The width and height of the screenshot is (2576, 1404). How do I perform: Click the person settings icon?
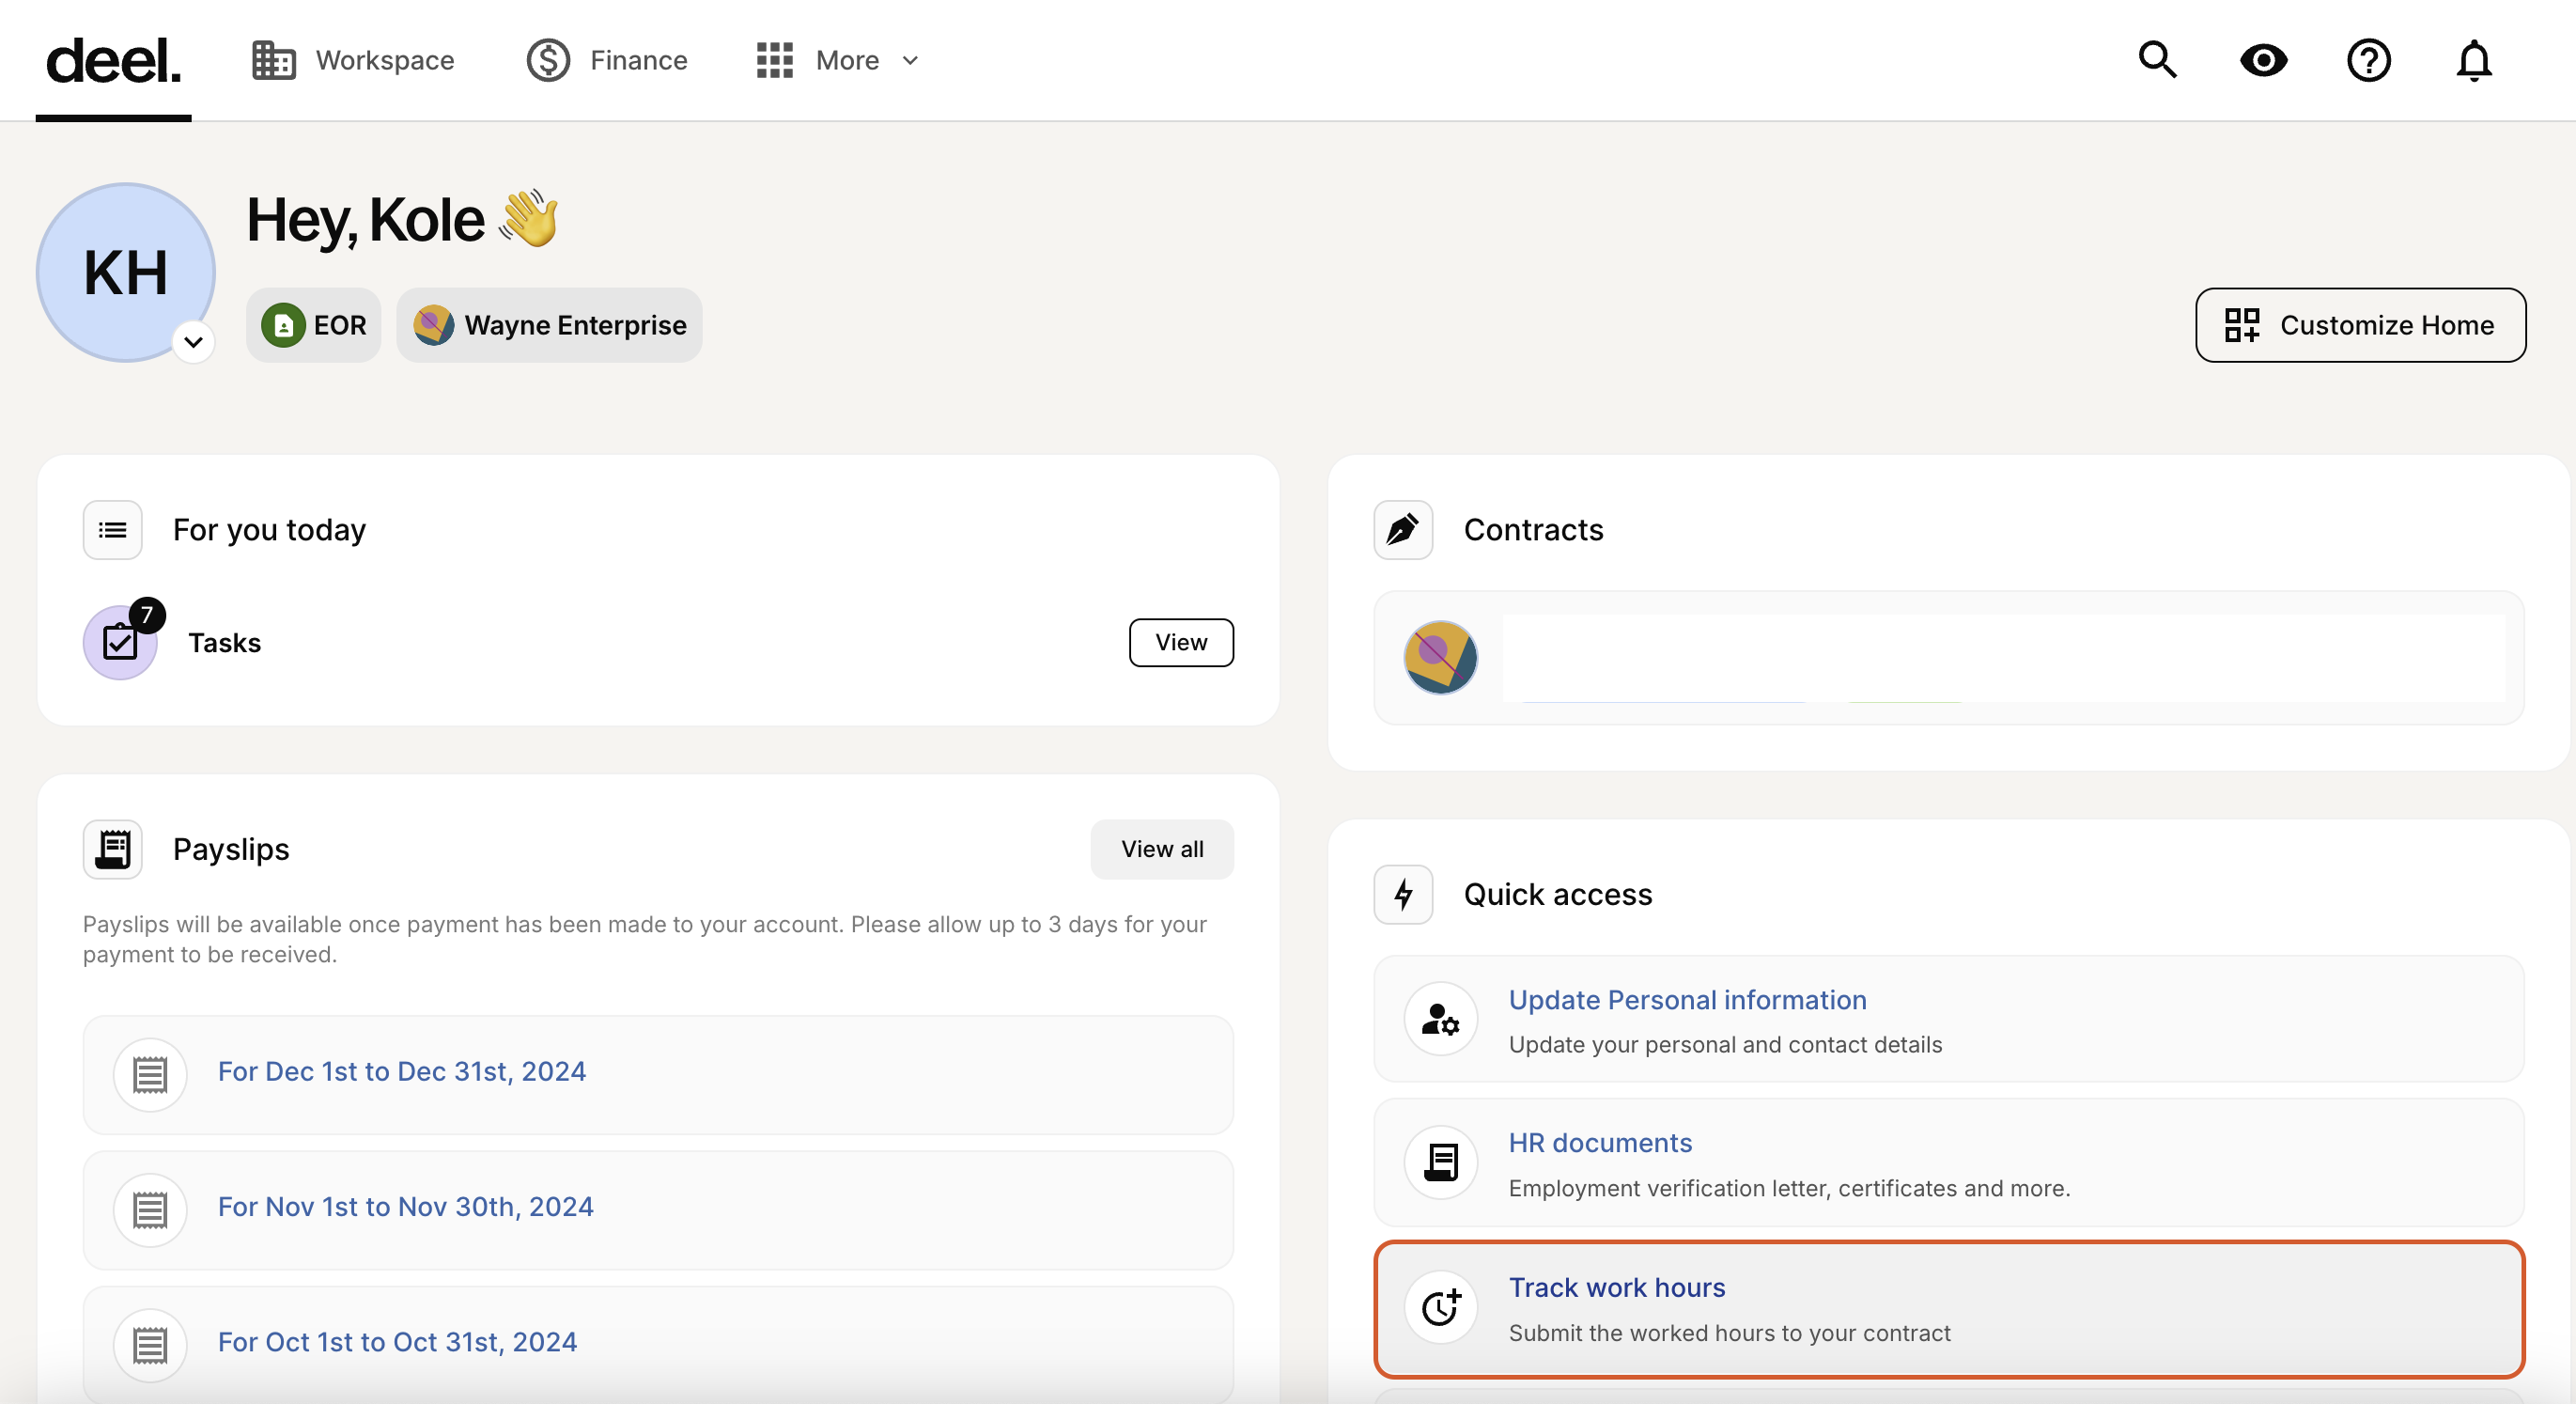(1441, 1019)
